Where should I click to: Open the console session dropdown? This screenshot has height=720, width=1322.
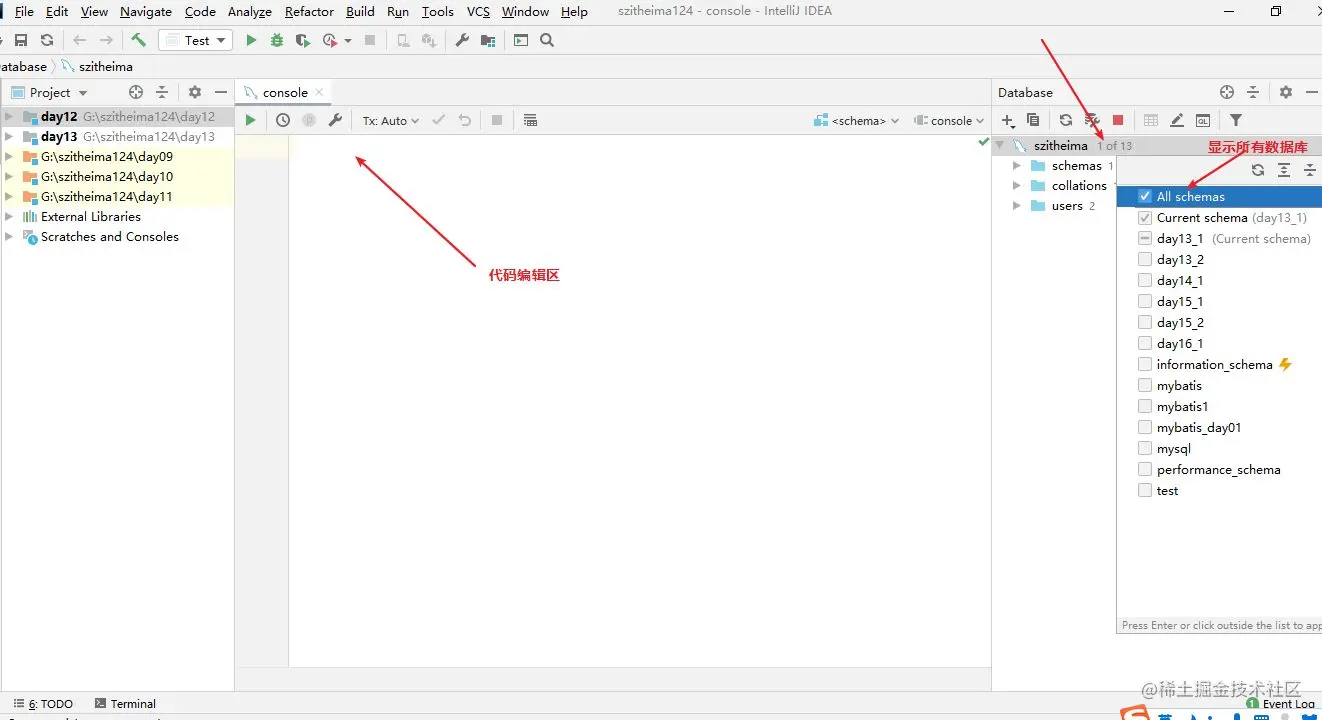point(949,120)
